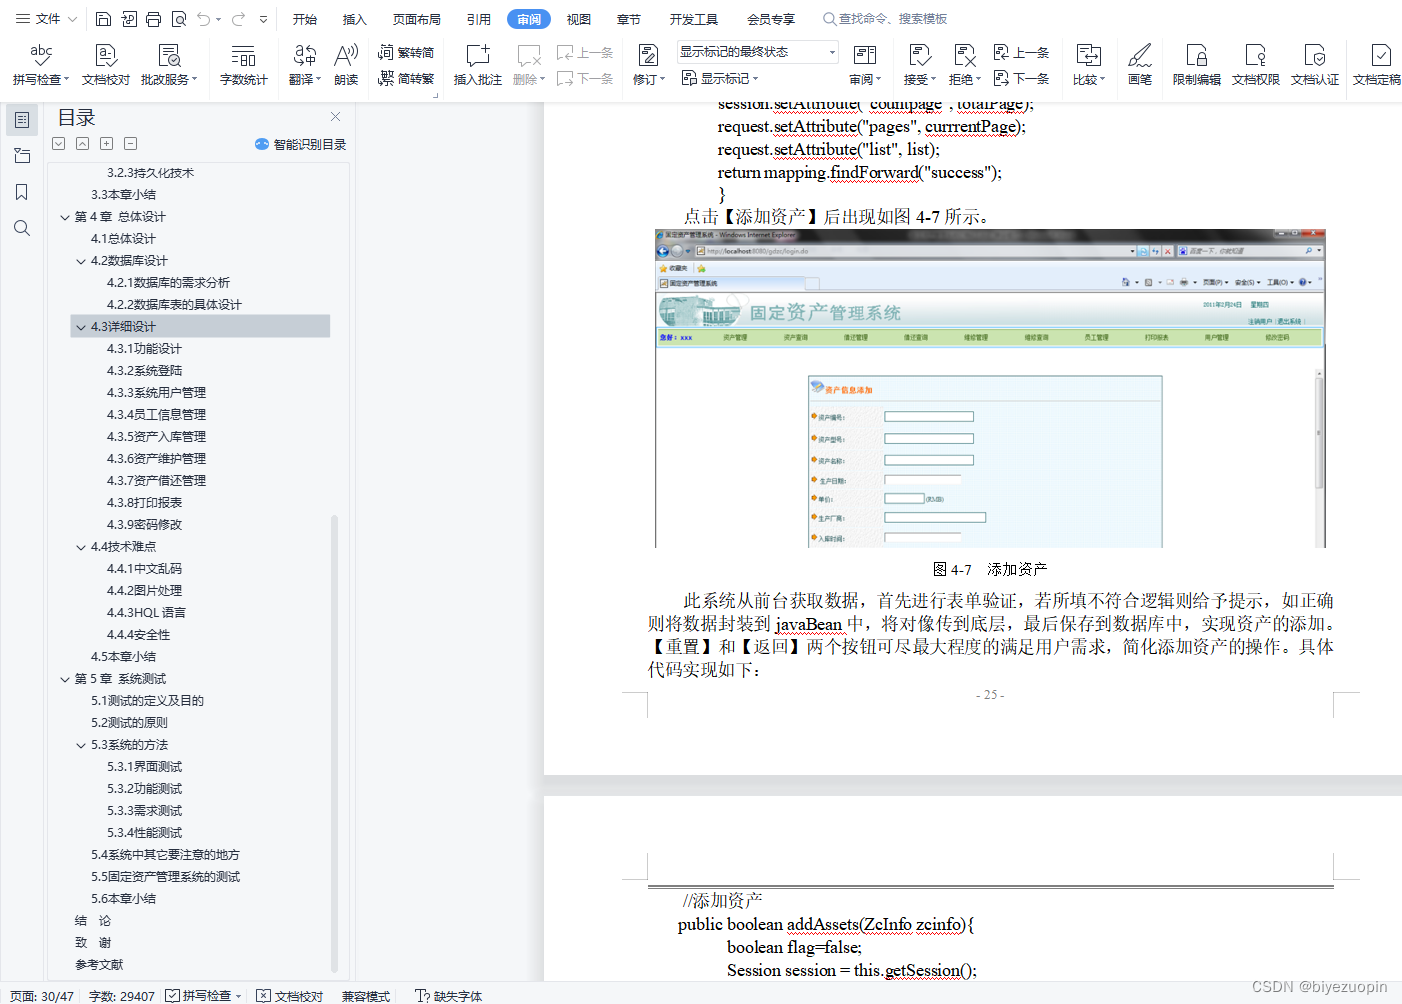Click the 图4-7 添加资产 screenshot image
Screen dimensions: 1402x1004
pos(990,389)
